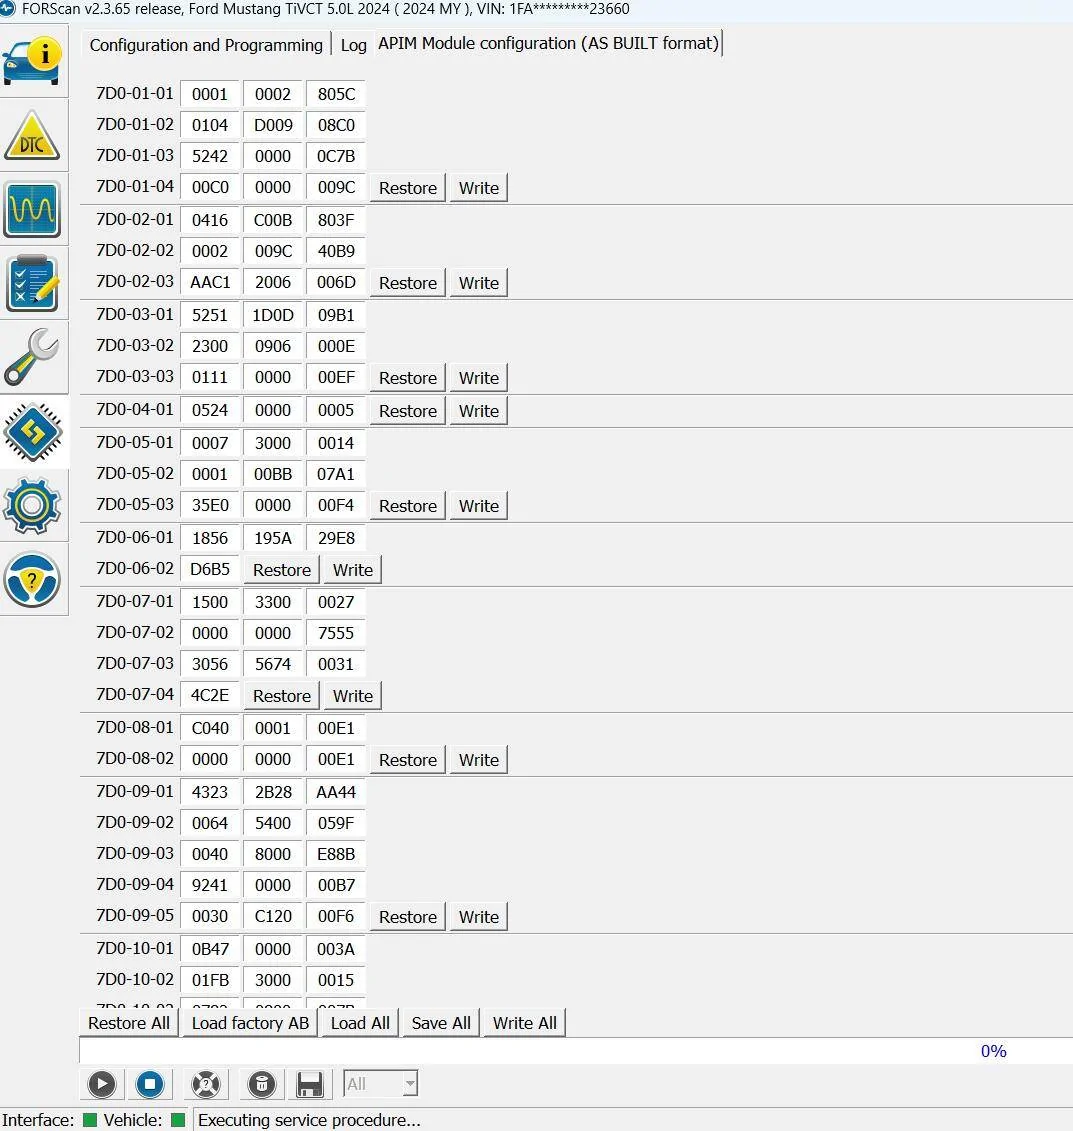Image resolution: width=1073 pixels, height=1131 pixels.
Task: Edit the AAC1 field in 7D0-02-03
Action: pyautogui.click(x=210, y=282)
